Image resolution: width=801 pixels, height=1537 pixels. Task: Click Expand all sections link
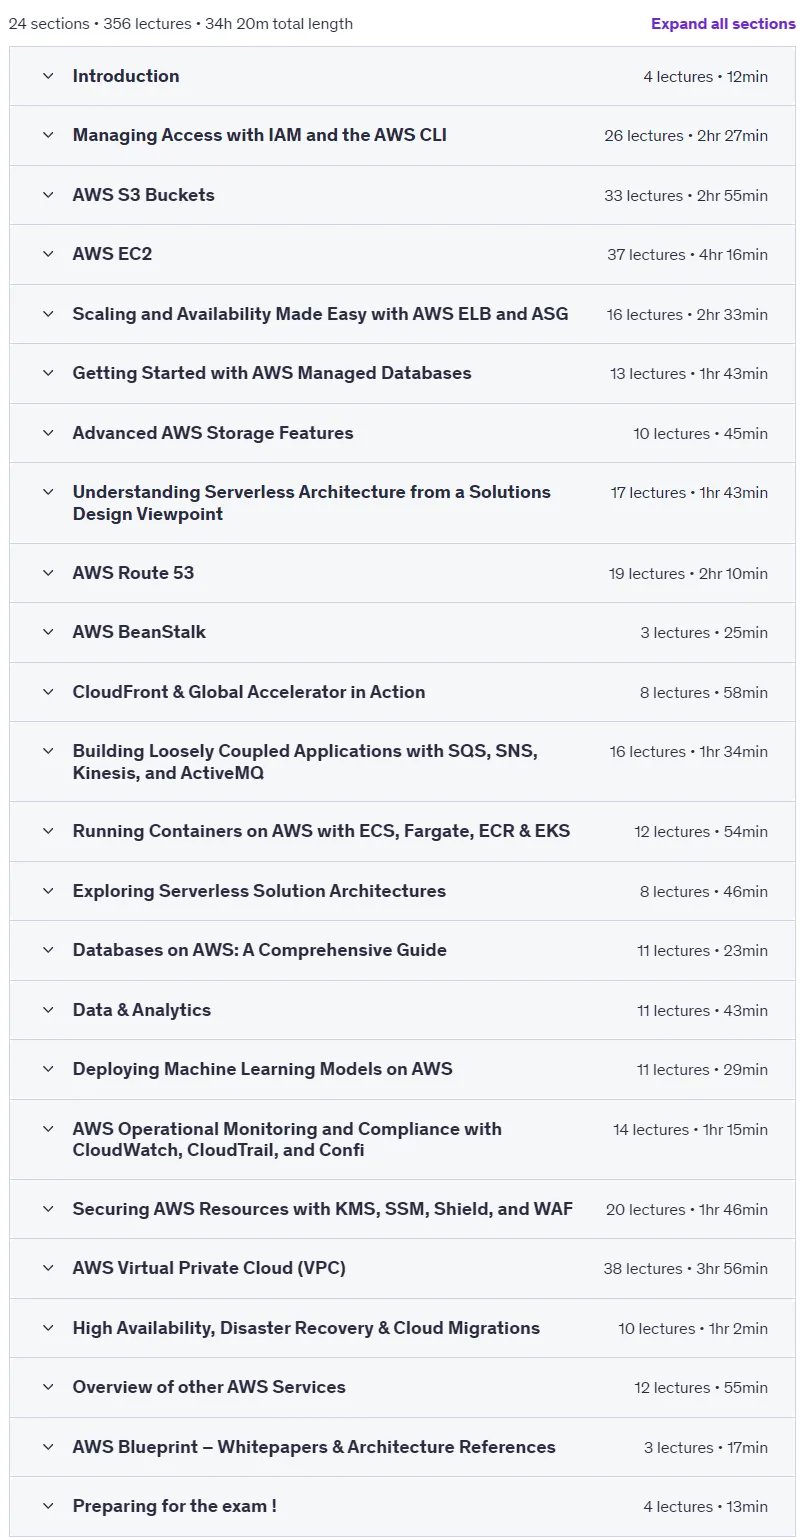(x=723, y=23)
